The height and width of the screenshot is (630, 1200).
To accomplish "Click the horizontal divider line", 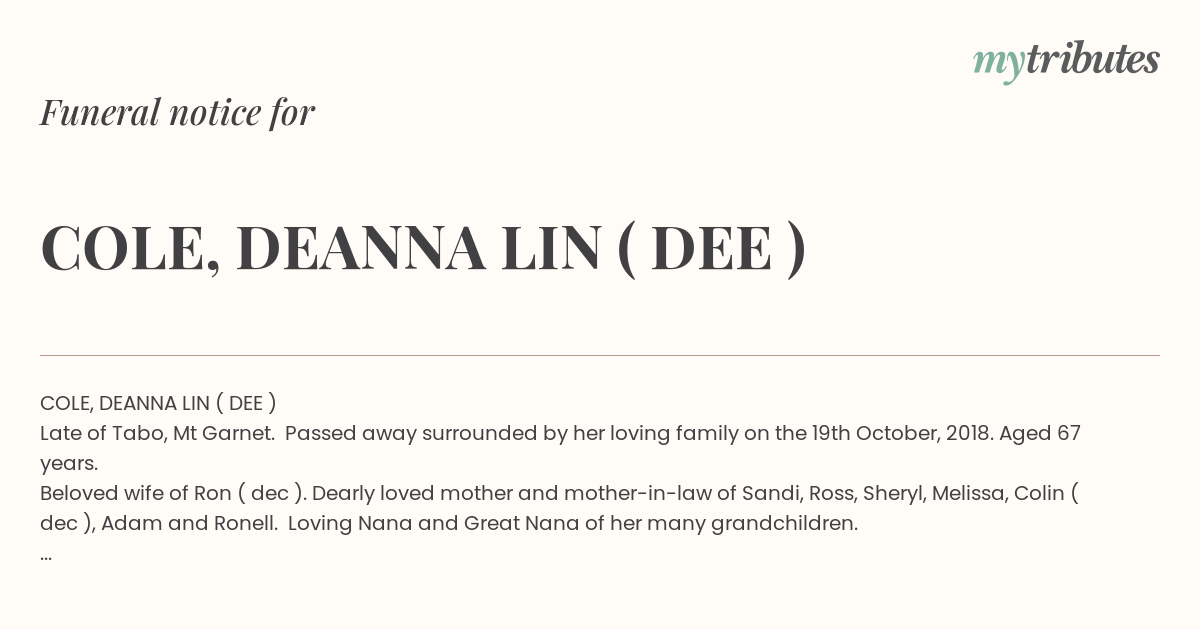I will [600, 355].
